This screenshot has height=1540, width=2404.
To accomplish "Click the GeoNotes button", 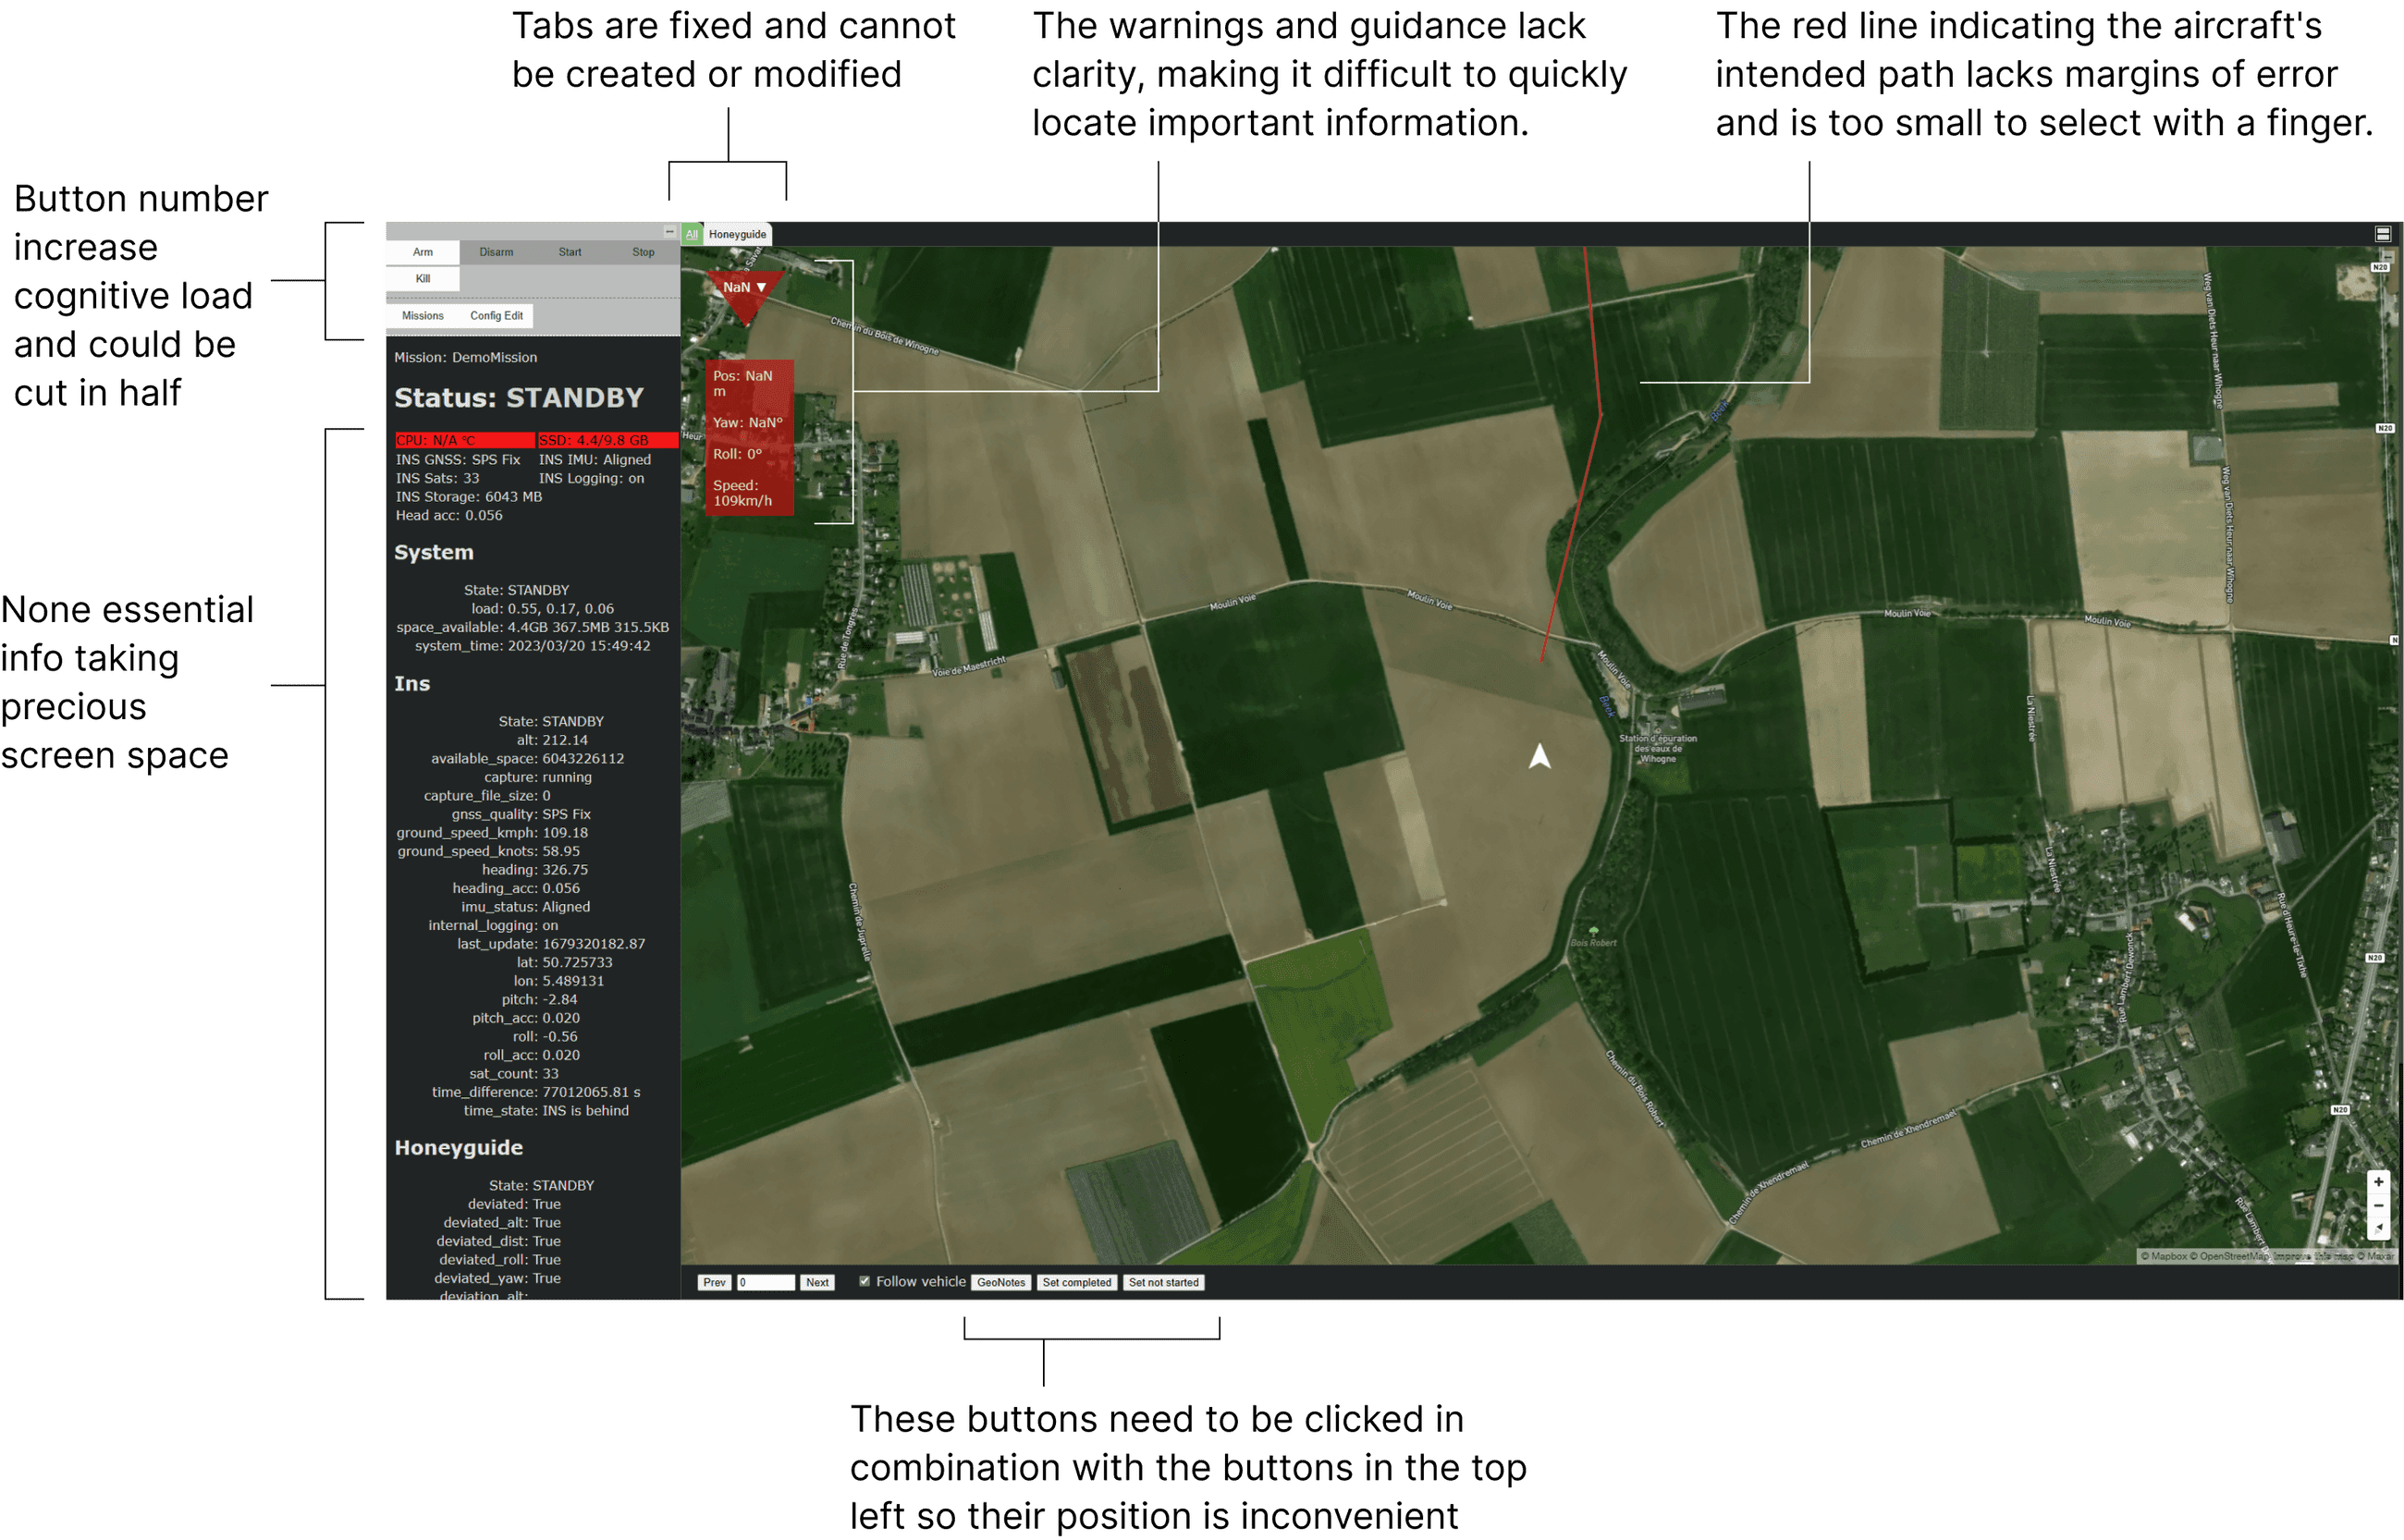I will [1001, 1282].
